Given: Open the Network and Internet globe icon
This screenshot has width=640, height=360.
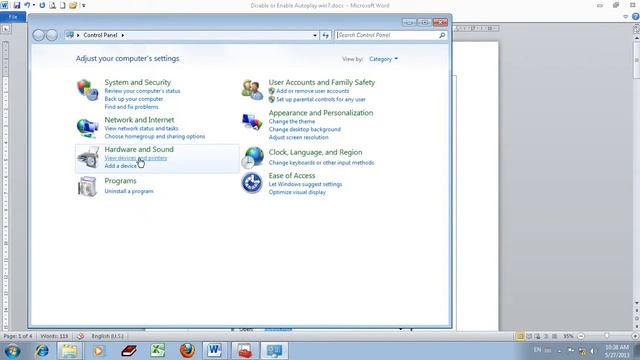Looking at the screenshot, I should 87,128.
